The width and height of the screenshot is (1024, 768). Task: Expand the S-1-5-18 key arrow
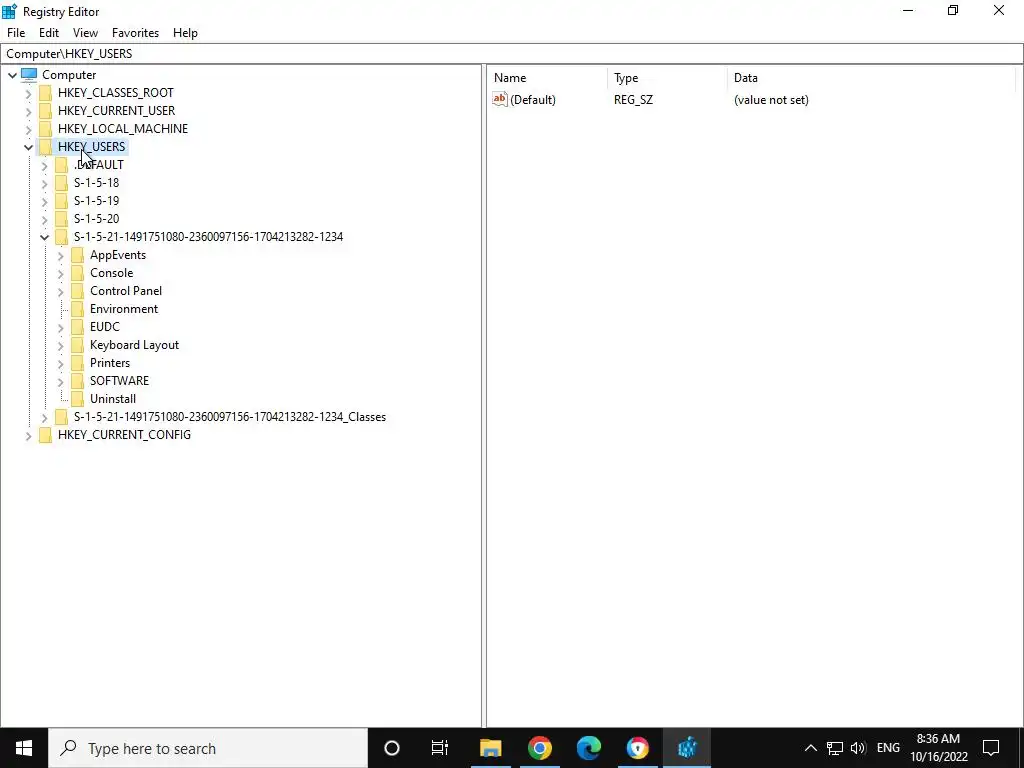44,183
